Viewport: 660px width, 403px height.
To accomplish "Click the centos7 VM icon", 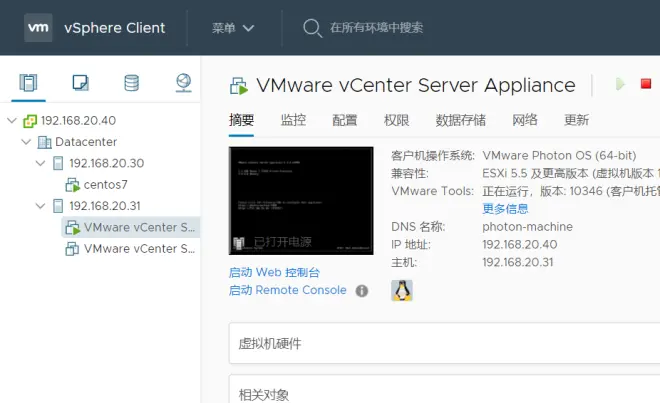I will pyautogui.click(x=72, y=185).
